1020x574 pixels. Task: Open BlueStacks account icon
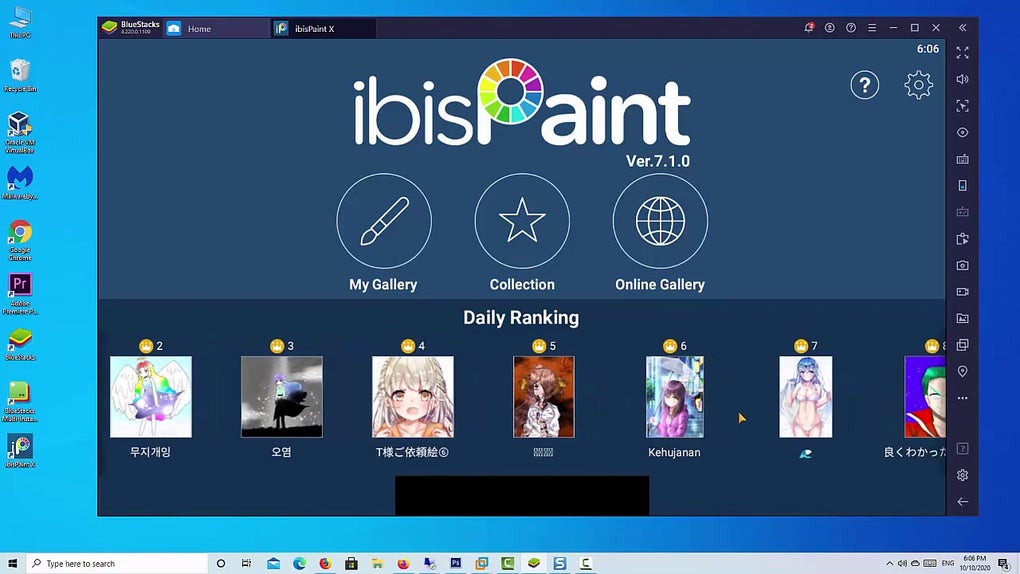click(829, 28)
